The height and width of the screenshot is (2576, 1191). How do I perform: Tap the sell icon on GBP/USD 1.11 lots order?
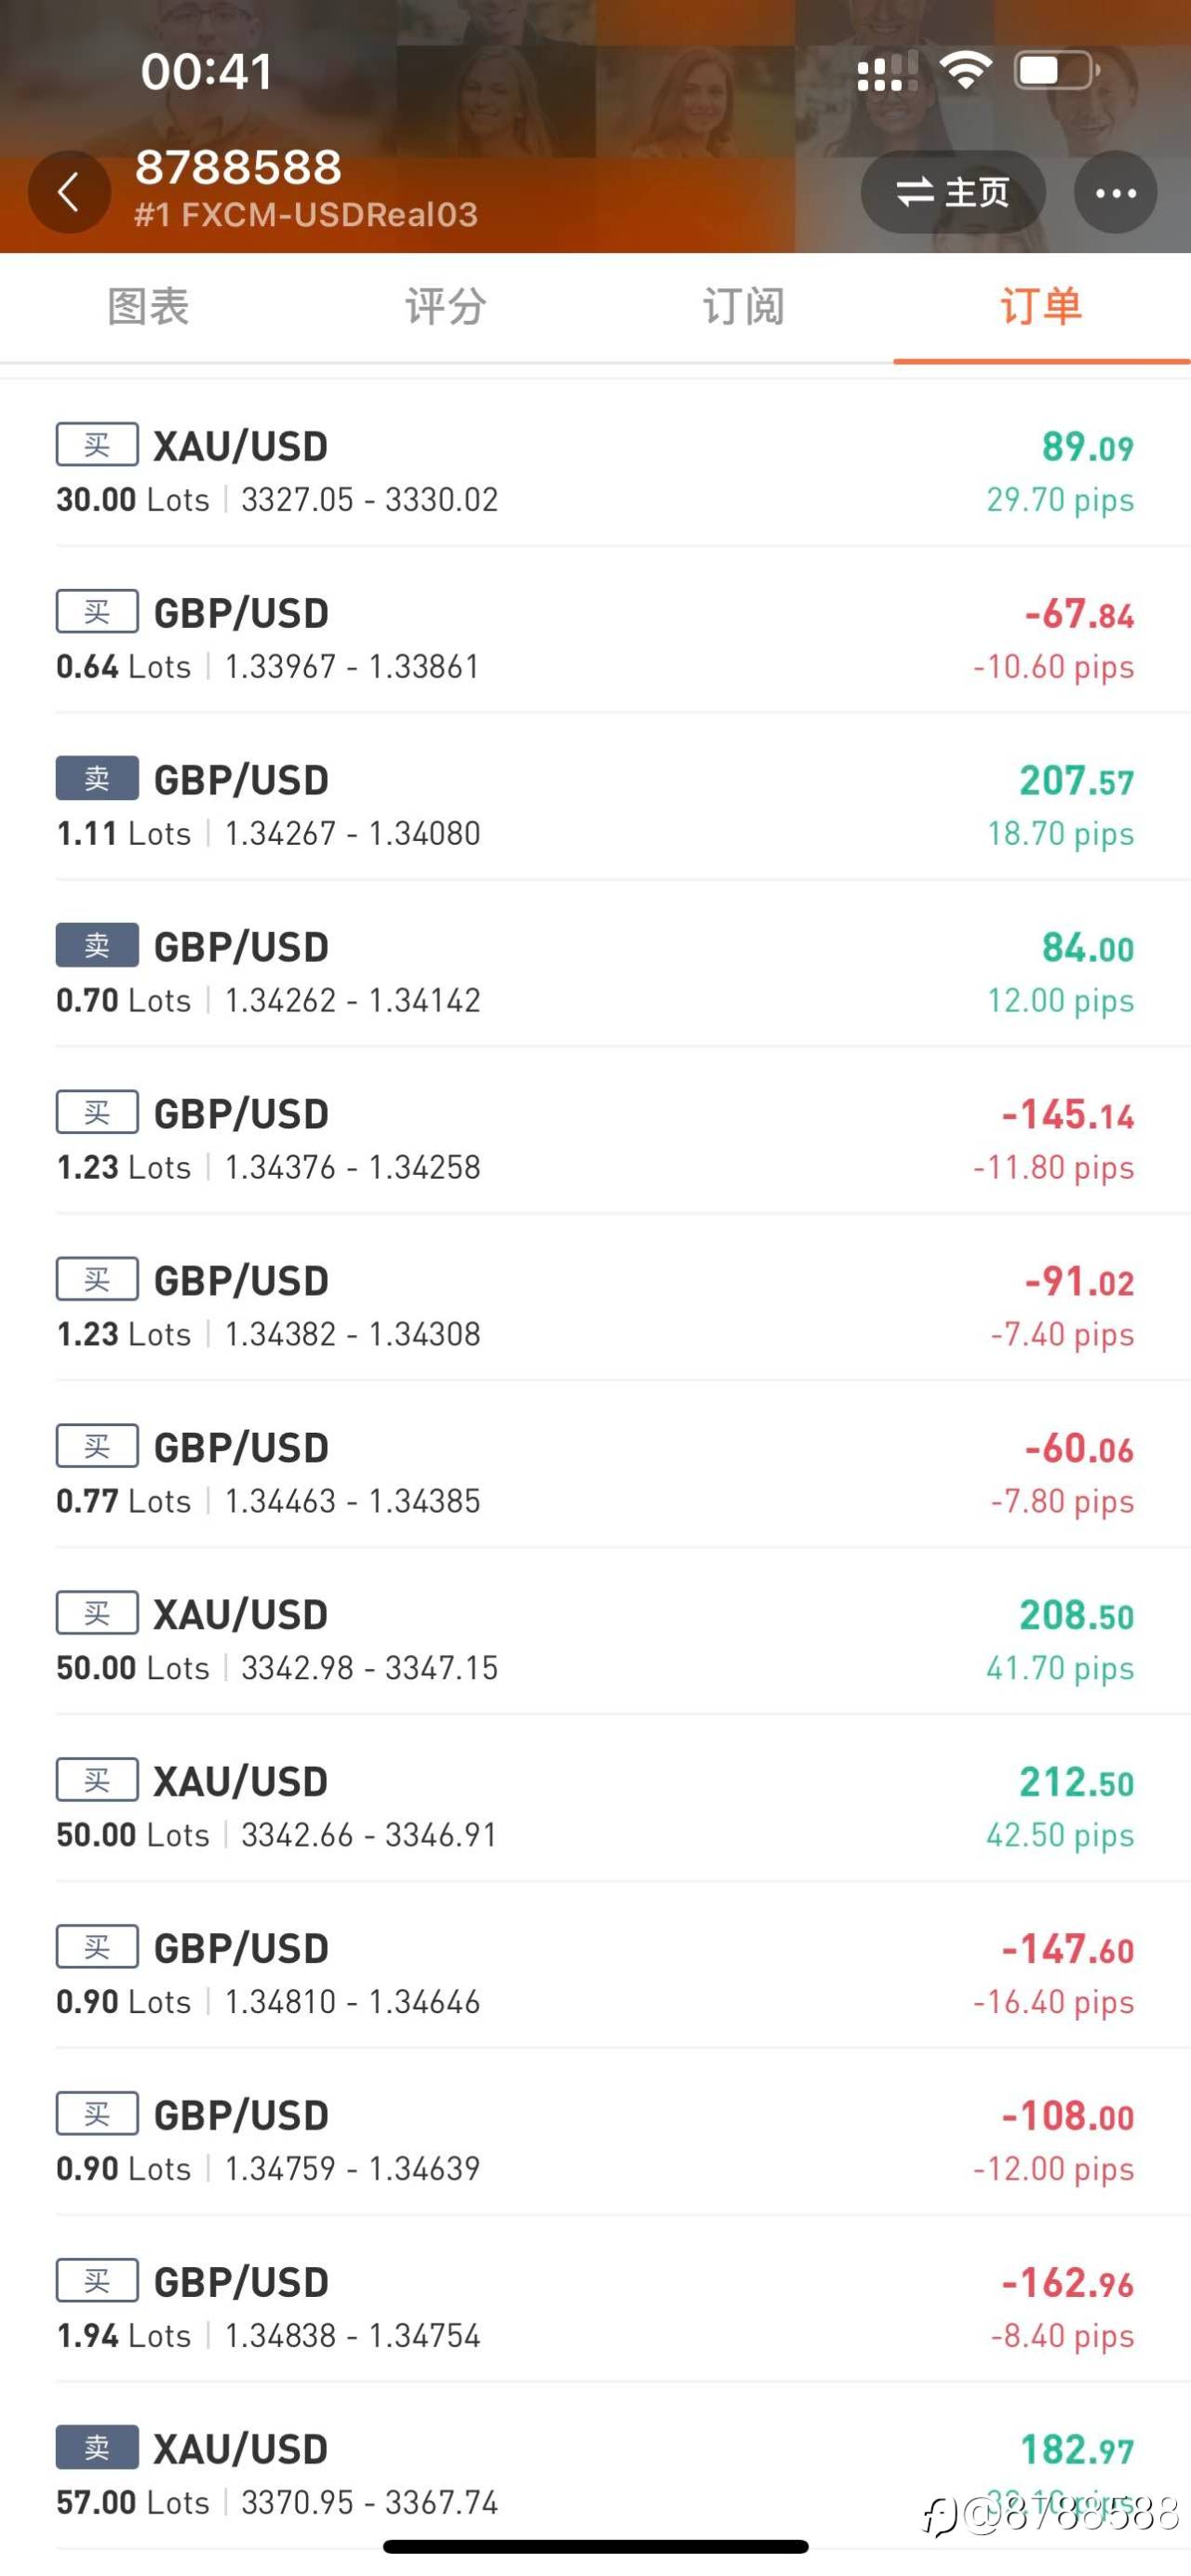pos(97,779)
